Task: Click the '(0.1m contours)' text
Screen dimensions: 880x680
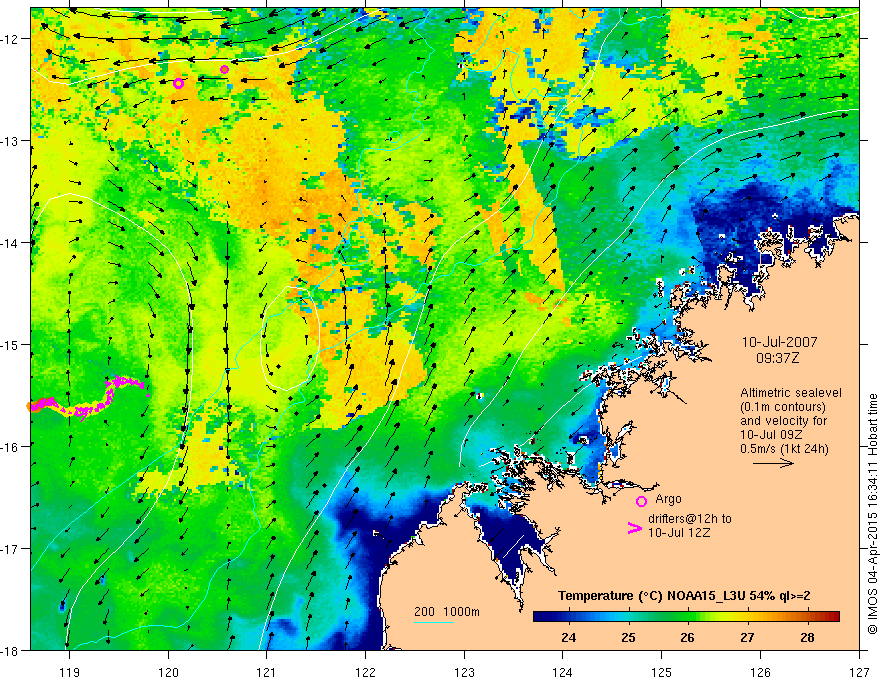Action: [783, 407]
